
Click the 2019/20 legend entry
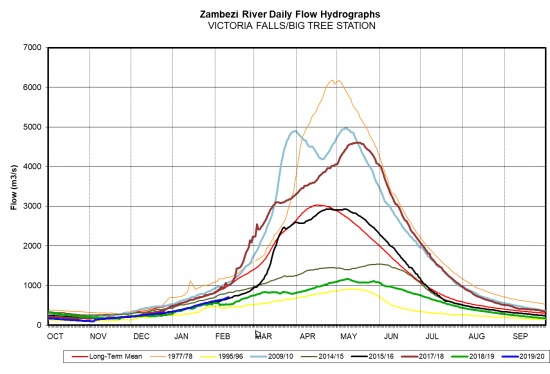click(x=523, y=356)
